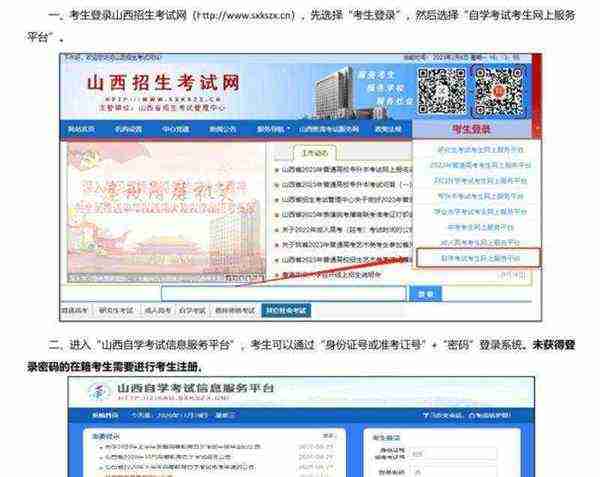Viewport: 600px width, 477px height.
Task: Click the 山西招生考试网 site title logo
Action: [164, 83]
